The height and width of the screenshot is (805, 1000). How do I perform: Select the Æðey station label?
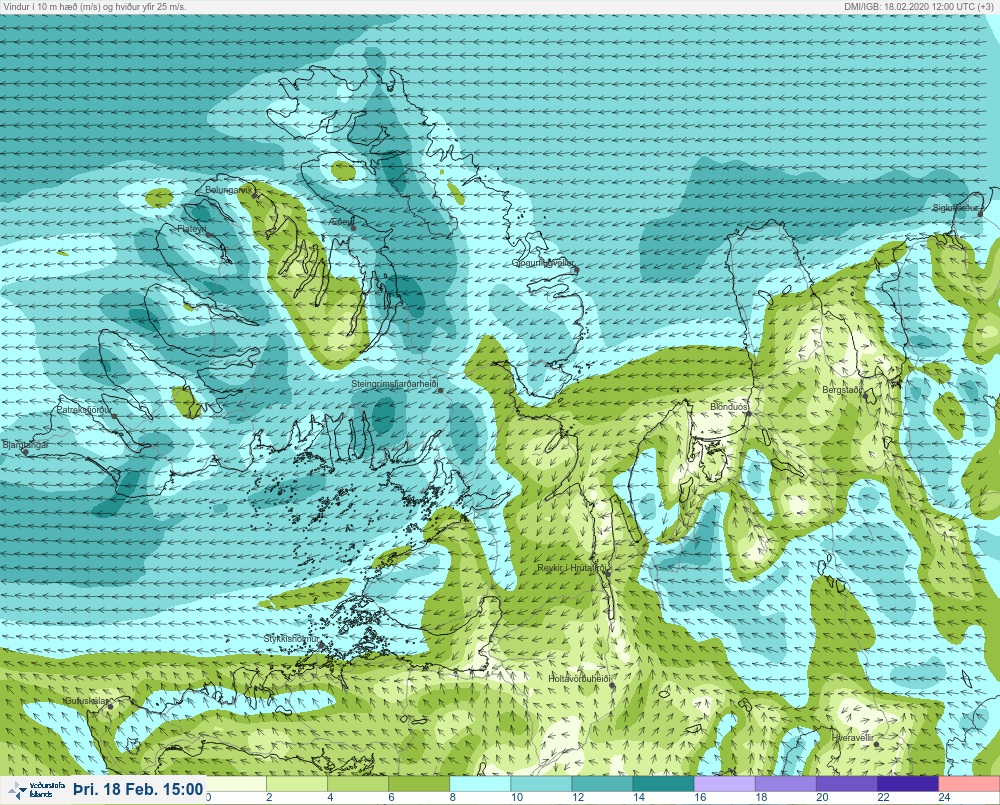point(341,222)
